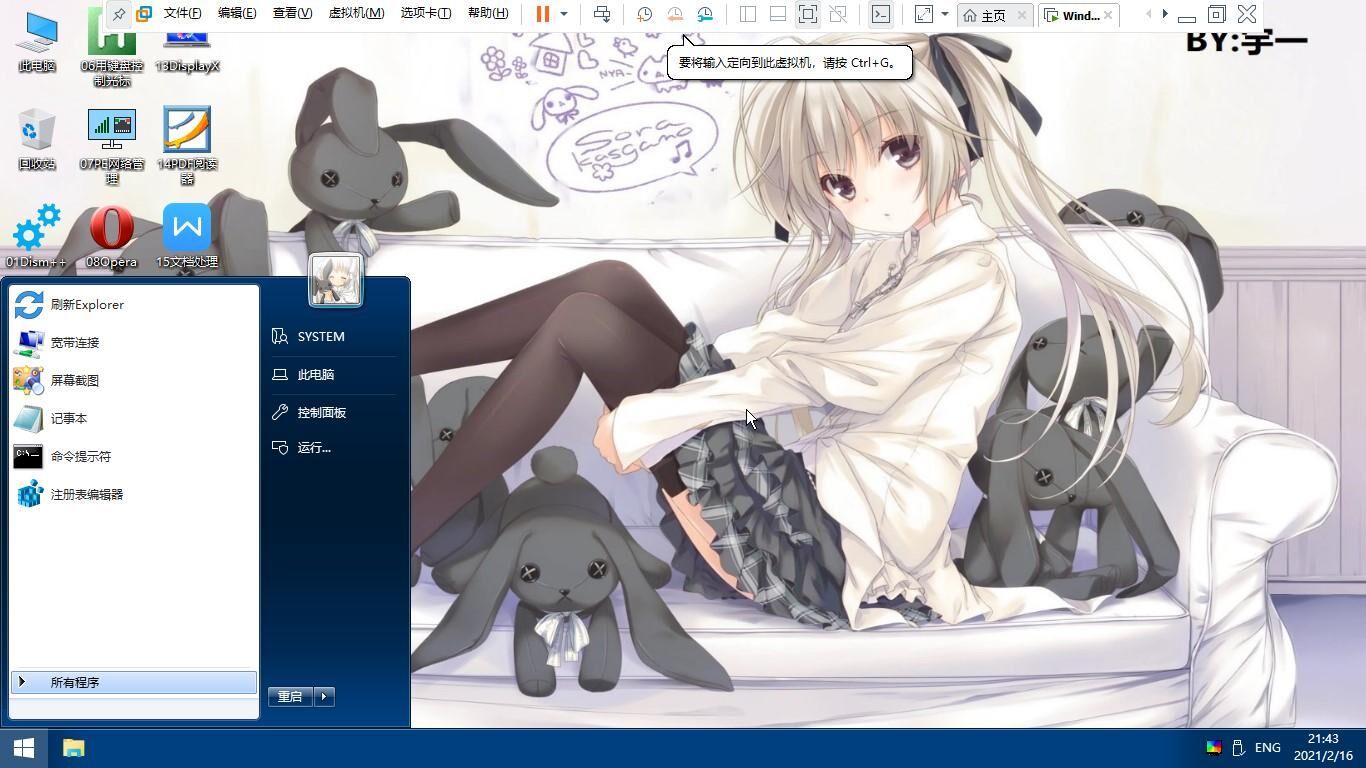Open Registry Editor (注册表编辑器) from Start menu

(87, 494)
